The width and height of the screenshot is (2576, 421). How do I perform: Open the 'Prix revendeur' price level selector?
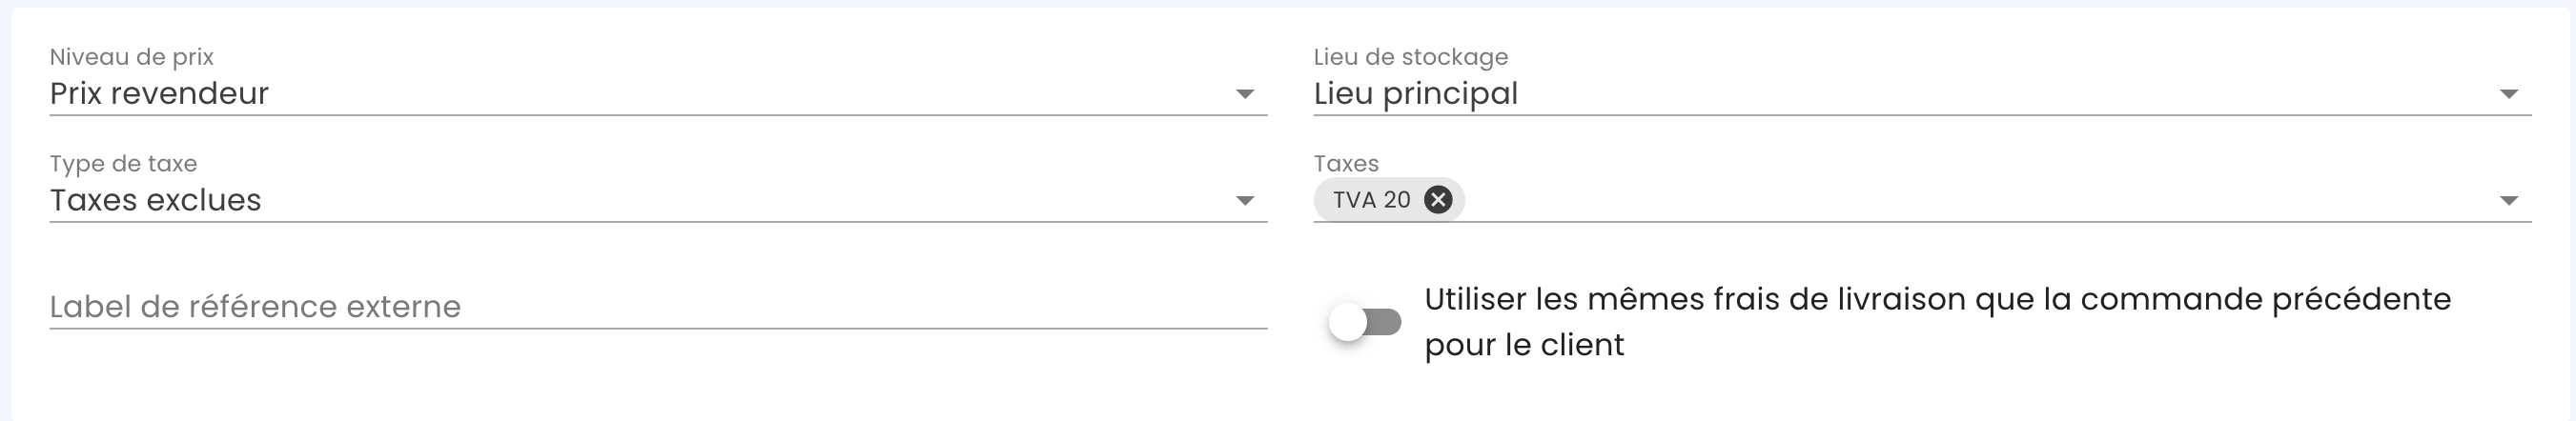pyautogui.click(x=600, y=94)
